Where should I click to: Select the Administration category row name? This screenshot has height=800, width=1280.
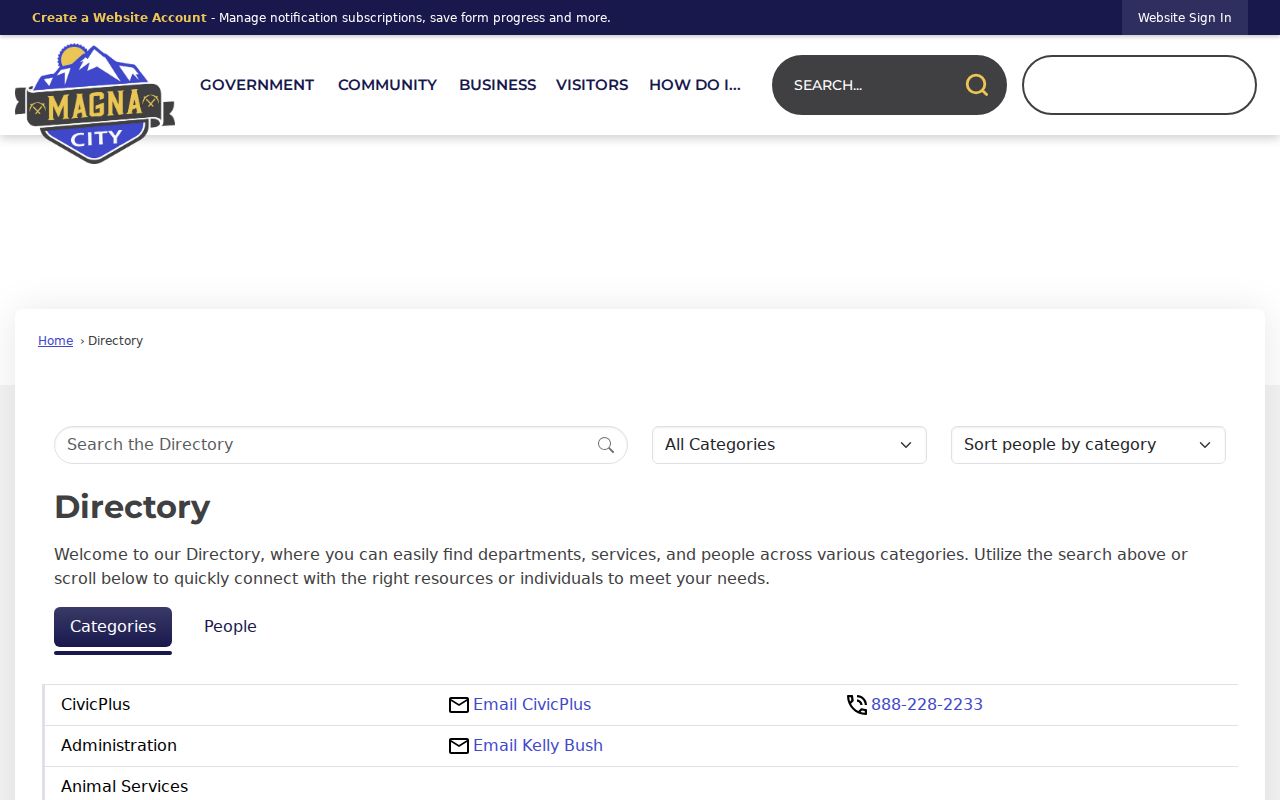tap(119, 746)
